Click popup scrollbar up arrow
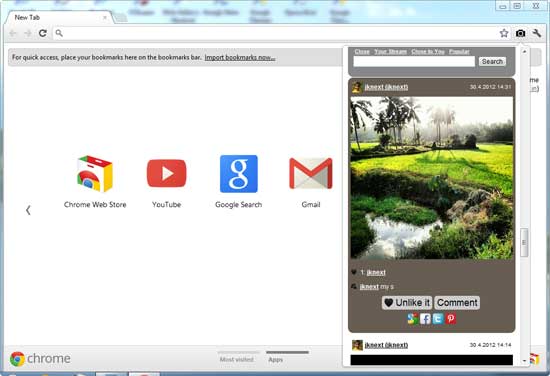 (524, 51)
